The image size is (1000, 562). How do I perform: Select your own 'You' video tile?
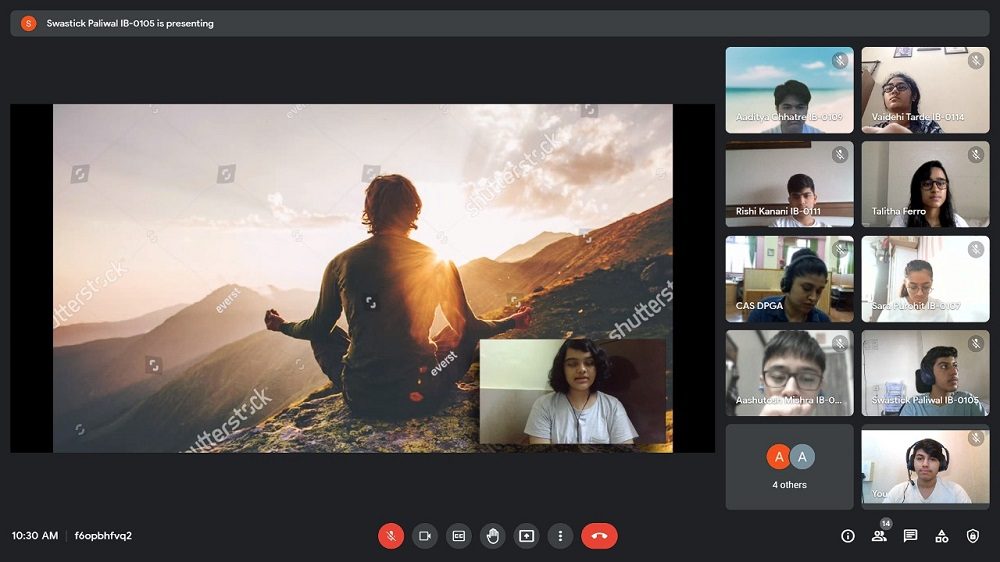(925, 468)
